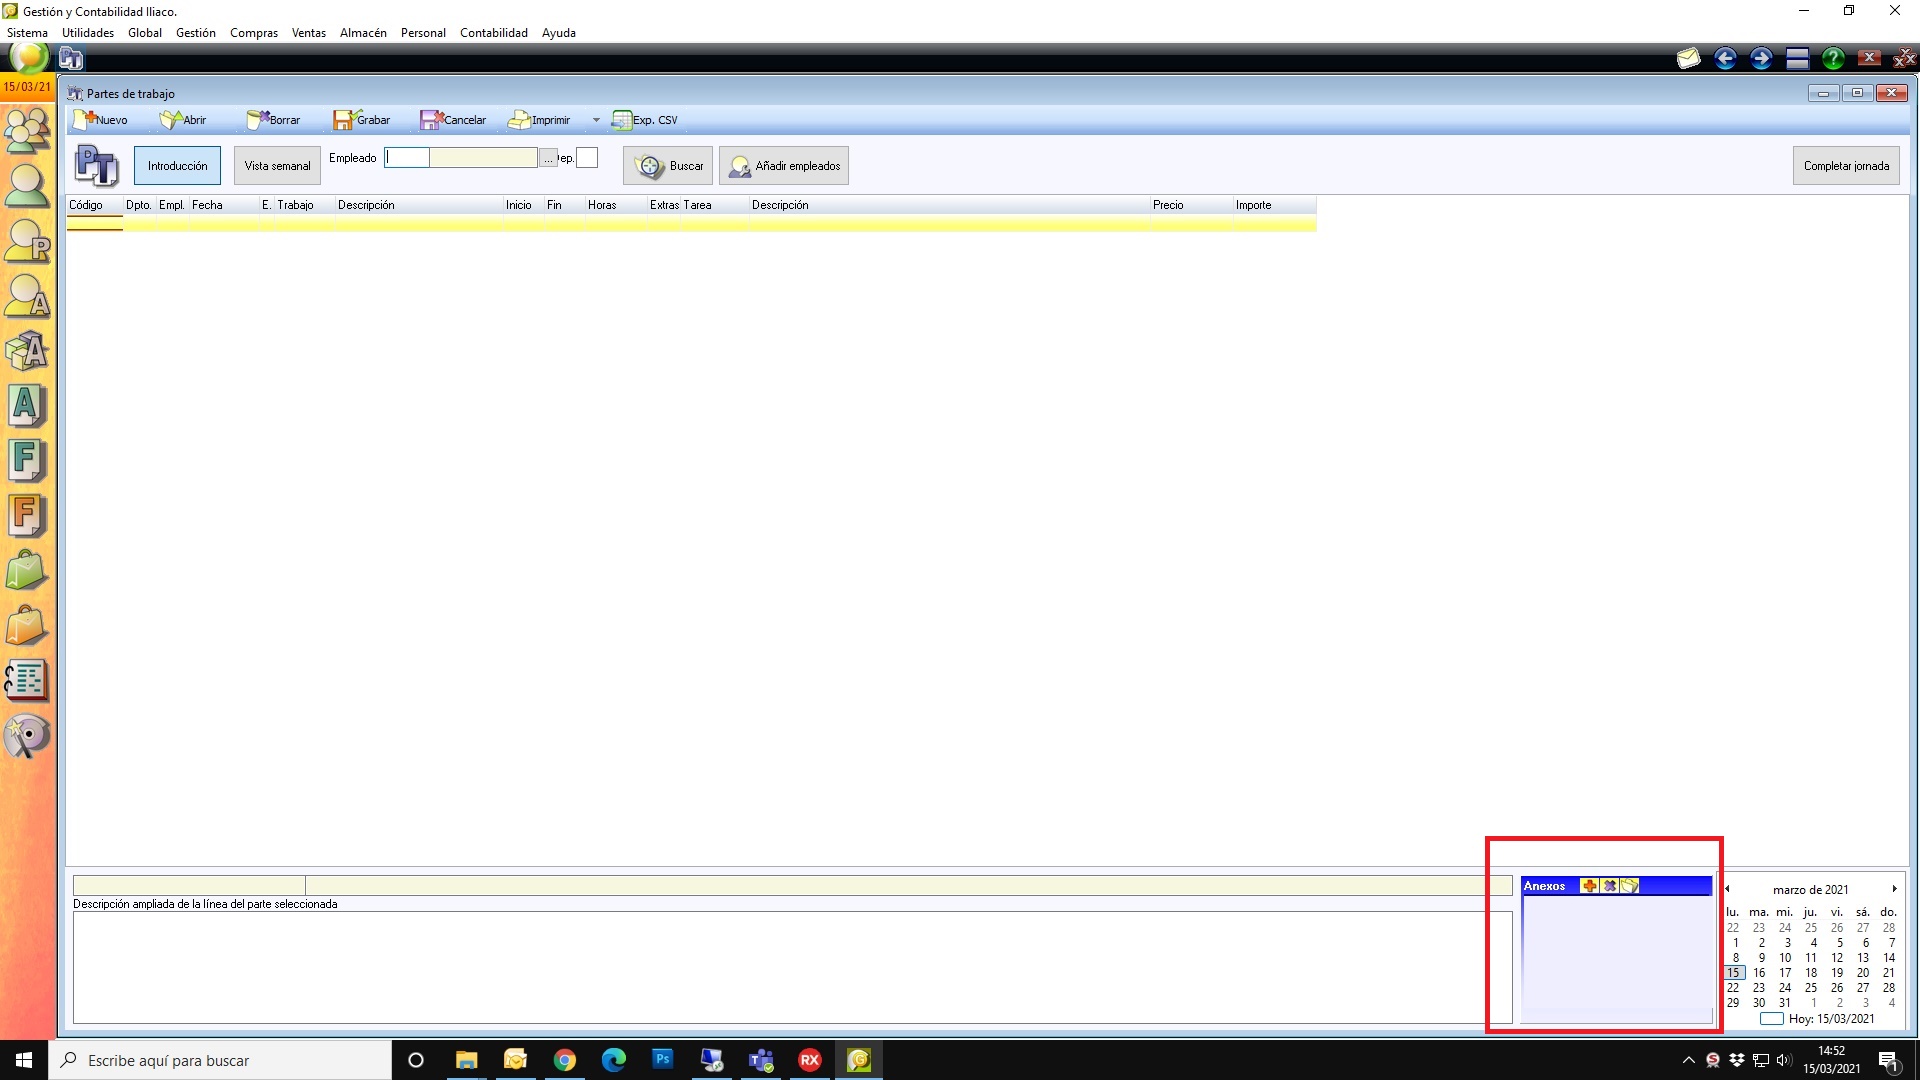Open the orange shopping bag sidebar icon
The height and width of the screenshot is (1080, 1920).
click(x=27, y=626)
